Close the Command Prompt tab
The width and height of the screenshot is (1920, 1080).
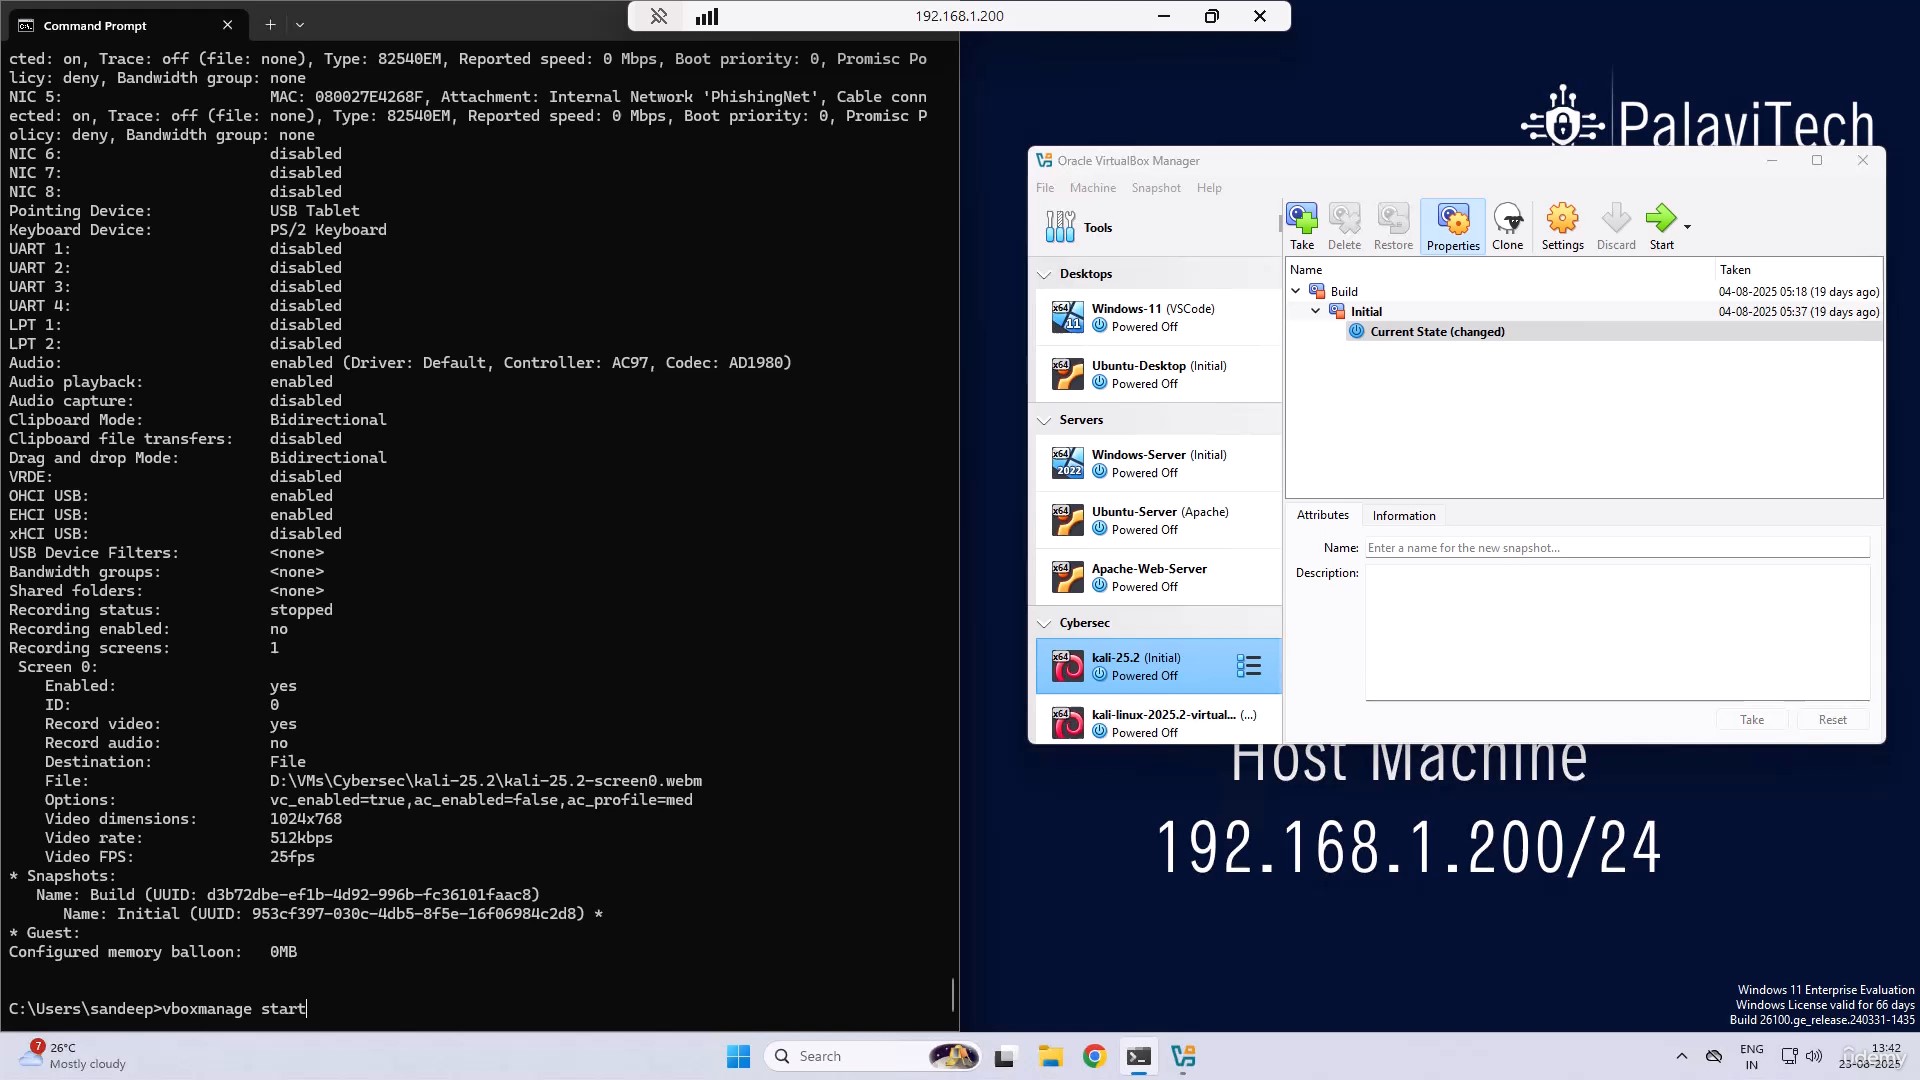click(227, 25)
